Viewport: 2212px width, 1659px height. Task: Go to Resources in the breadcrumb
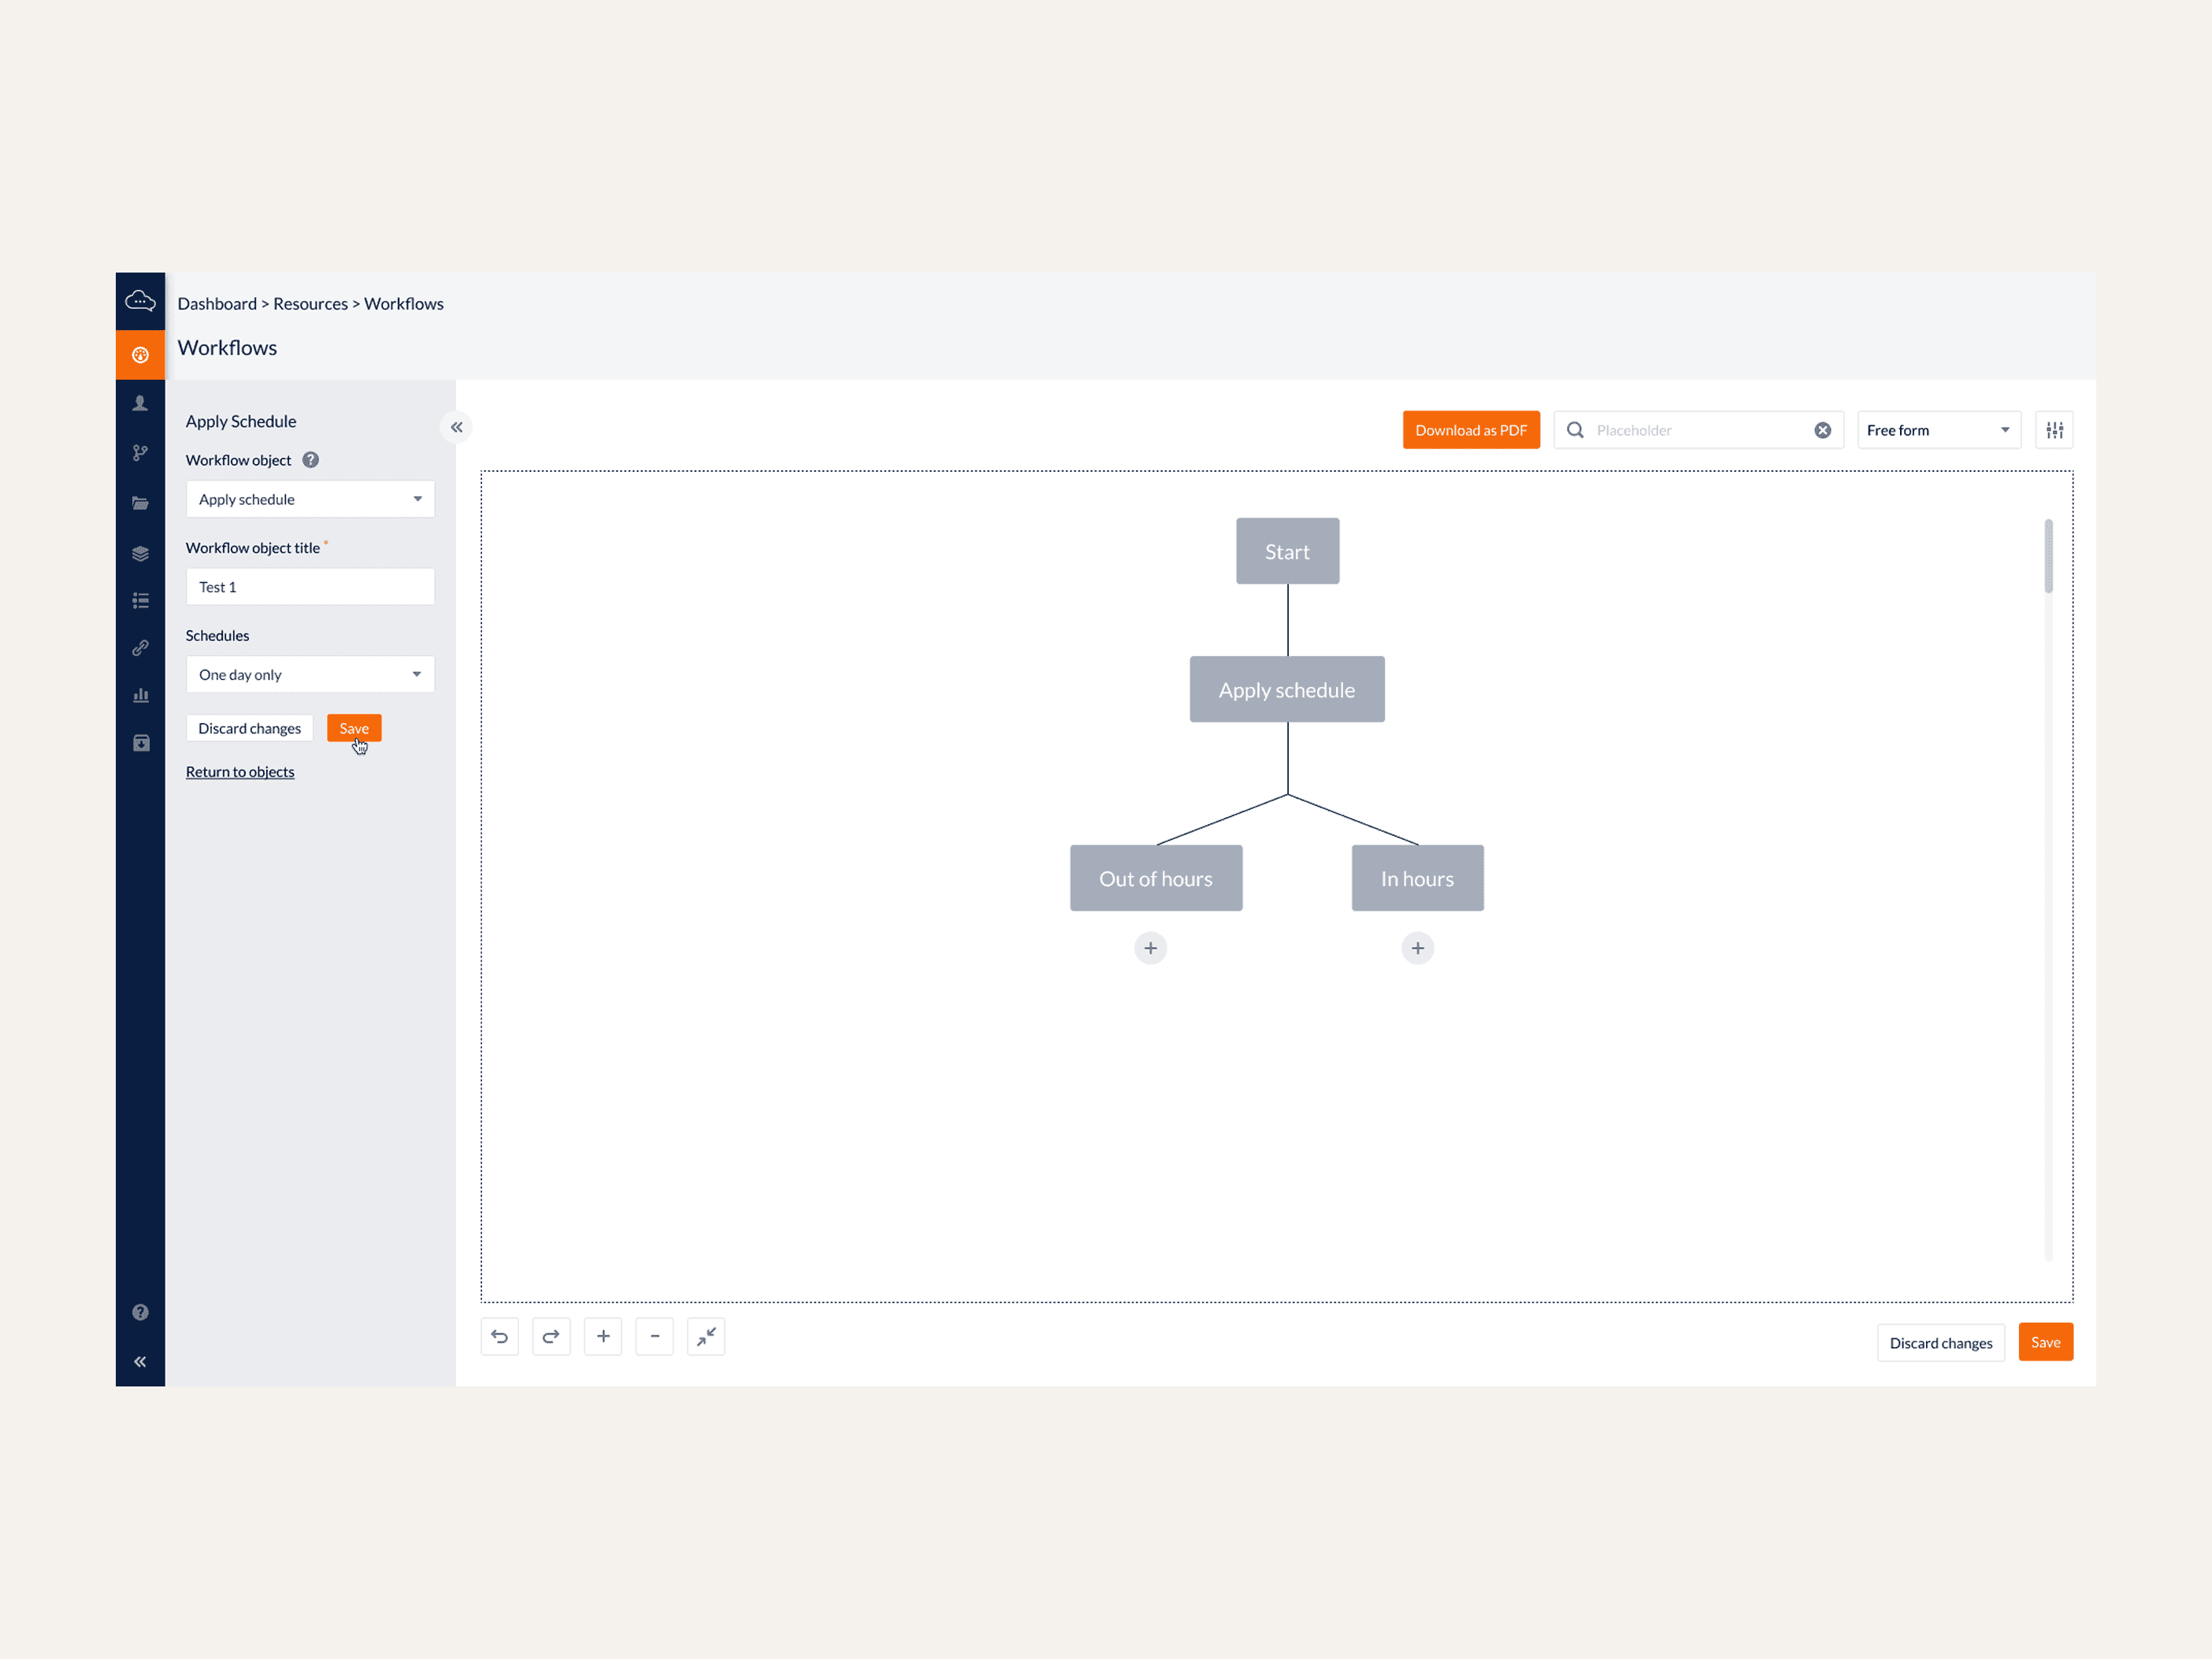pyautogui.click(x=310, y=304)
